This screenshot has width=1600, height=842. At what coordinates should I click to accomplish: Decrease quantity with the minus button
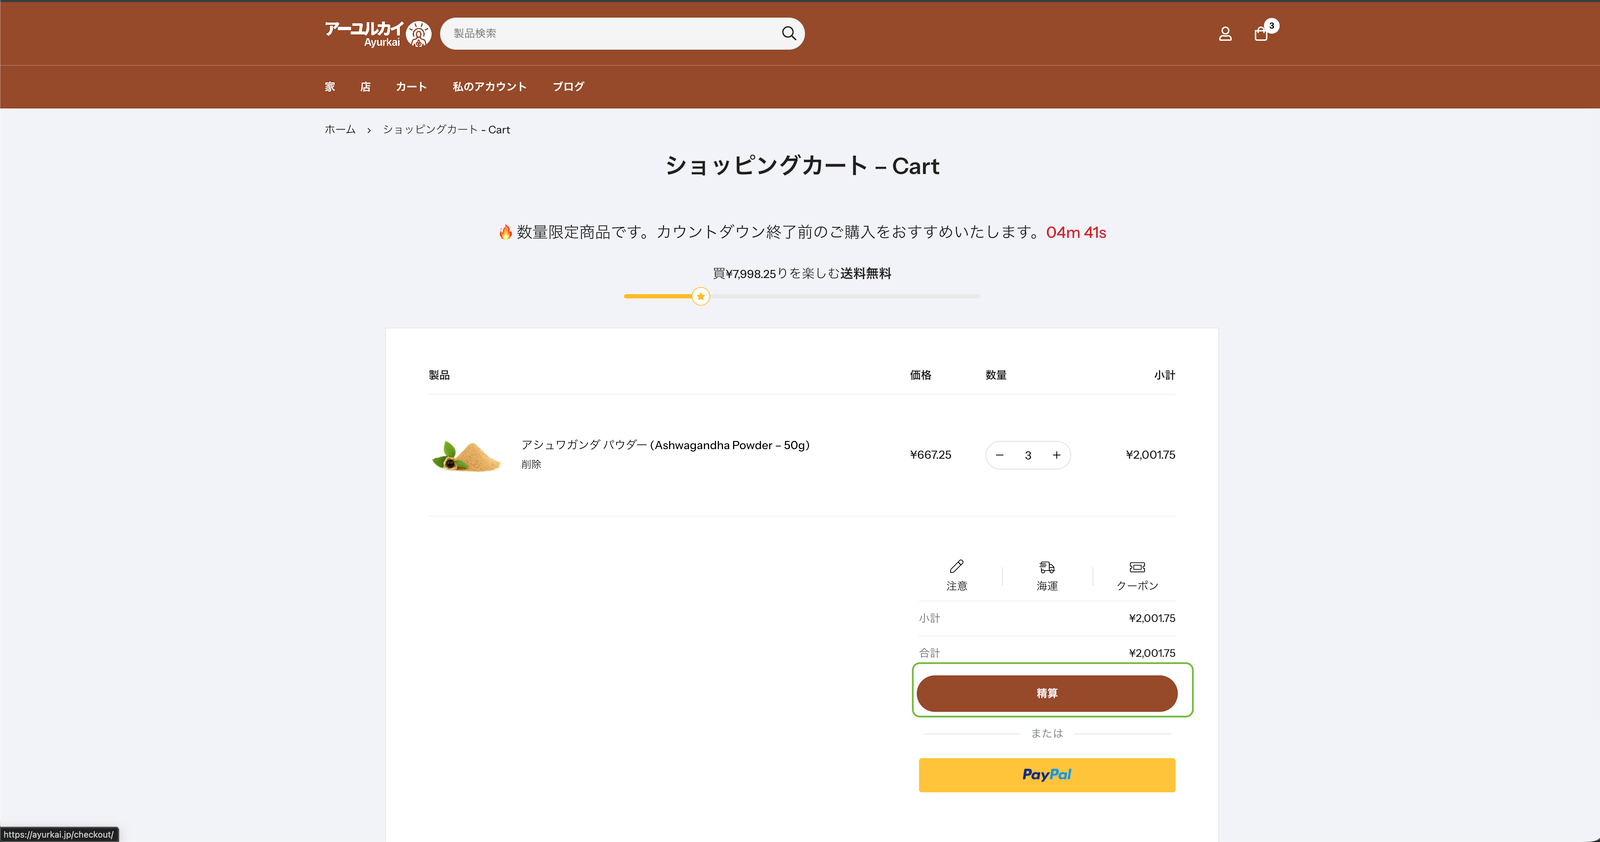pyautogui.click(x=1000, y=455)
